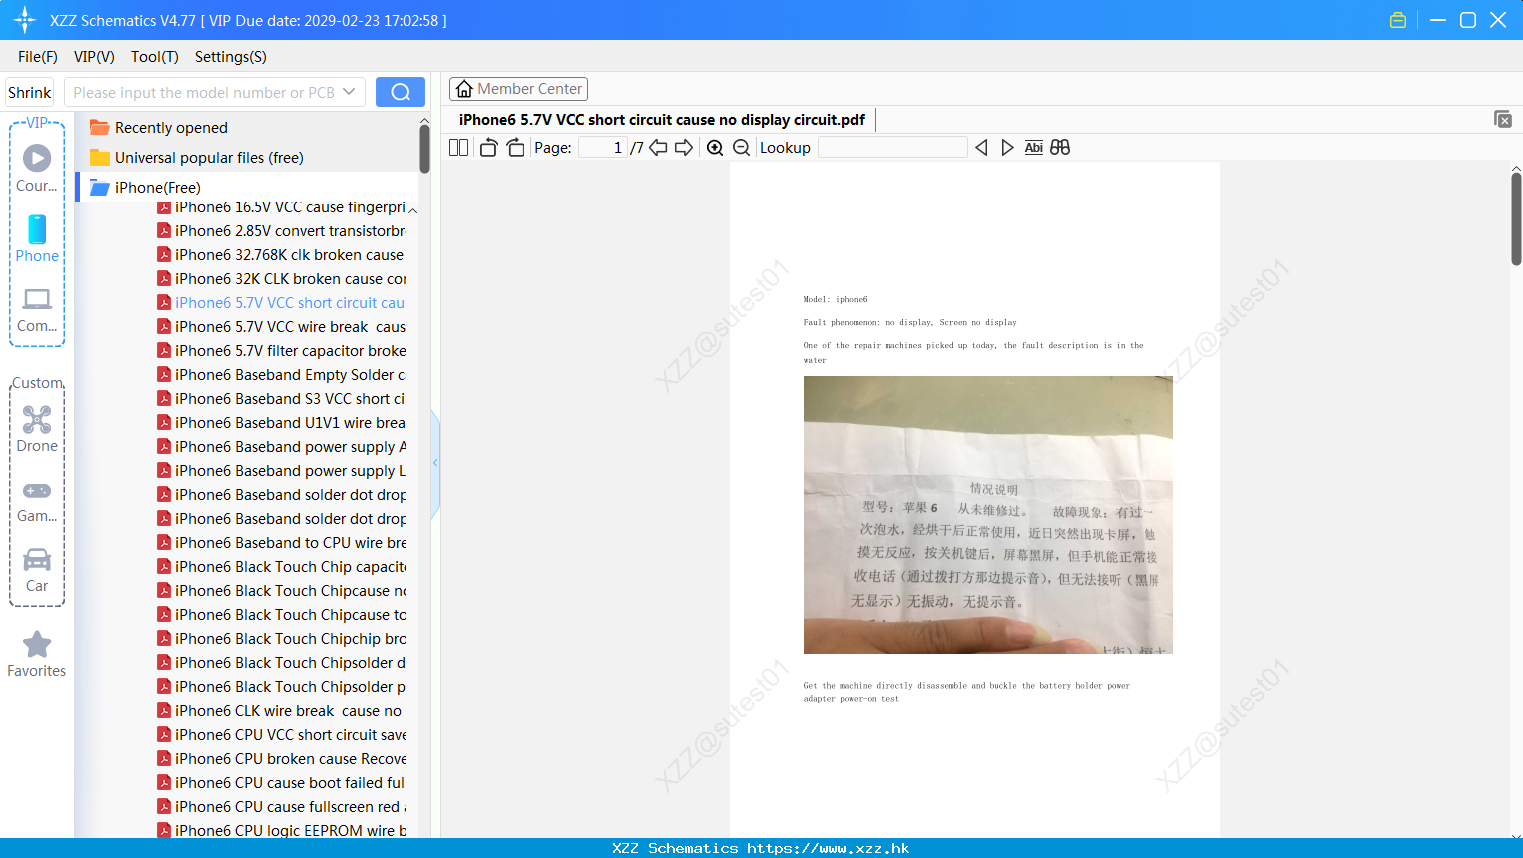Select the Car category icon
The width and height of the screenshot is (1523, 858).
click(37, 559)
